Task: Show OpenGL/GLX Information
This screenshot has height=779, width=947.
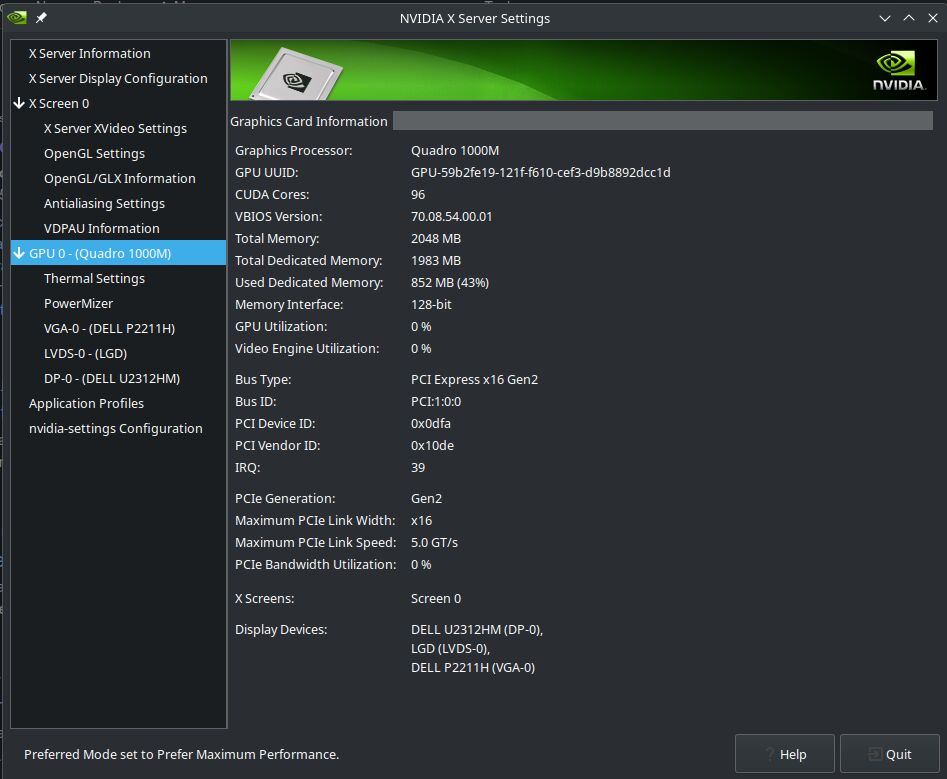Action: [x=120, y=179]
